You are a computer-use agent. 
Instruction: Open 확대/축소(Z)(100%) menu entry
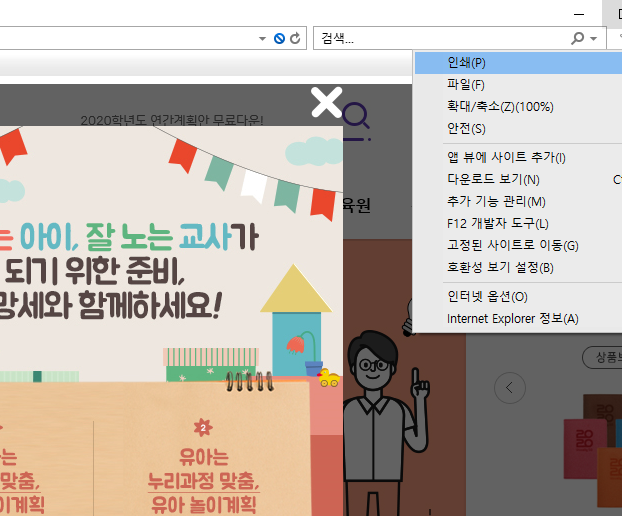point(518,106)
